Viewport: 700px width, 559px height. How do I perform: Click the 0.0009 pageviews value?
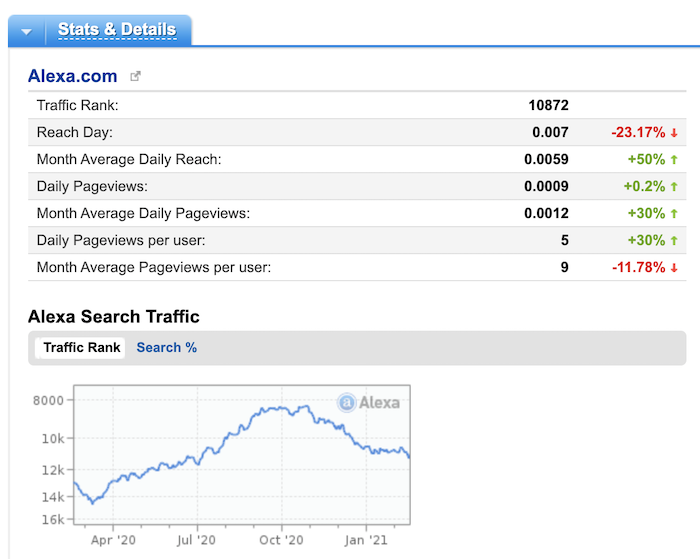546,186
